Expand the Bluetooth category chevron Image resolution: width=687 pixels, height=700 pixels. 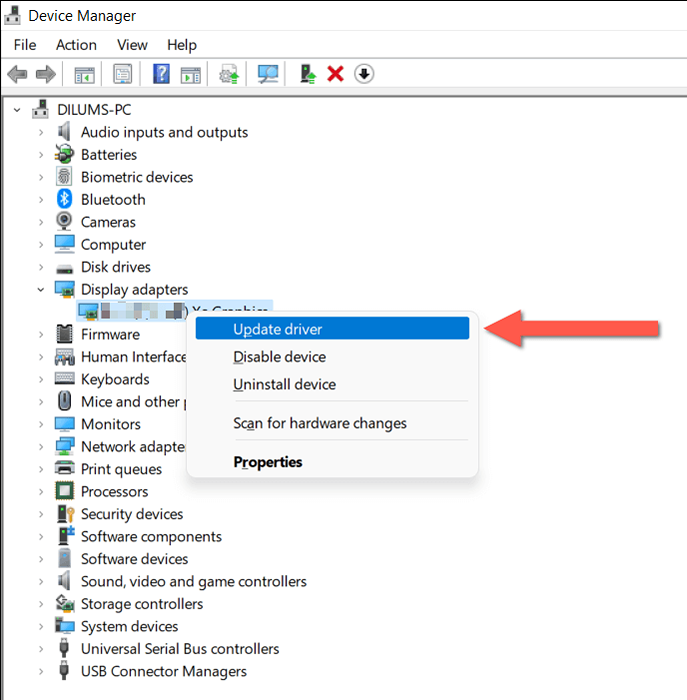(41, 200)
